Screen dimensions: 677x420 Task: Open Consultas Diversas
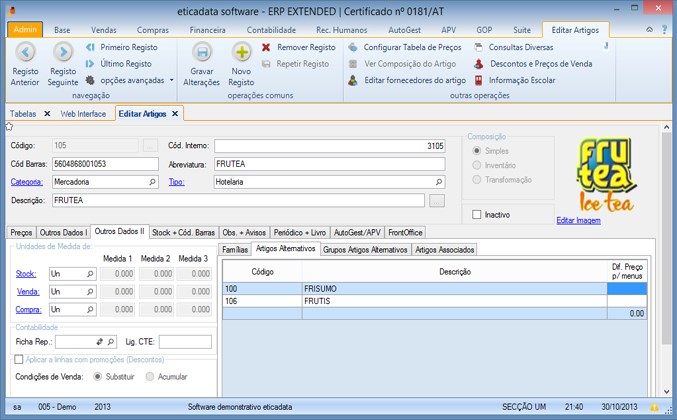pos(520,47)
